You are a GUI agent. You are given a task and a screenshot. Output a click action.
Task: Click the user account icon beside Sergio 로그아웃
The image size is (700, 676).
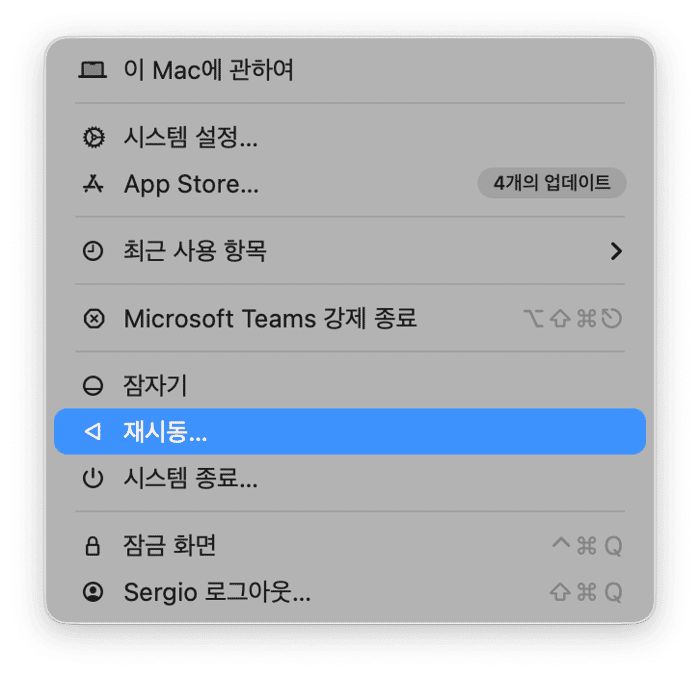pos(93,592)
